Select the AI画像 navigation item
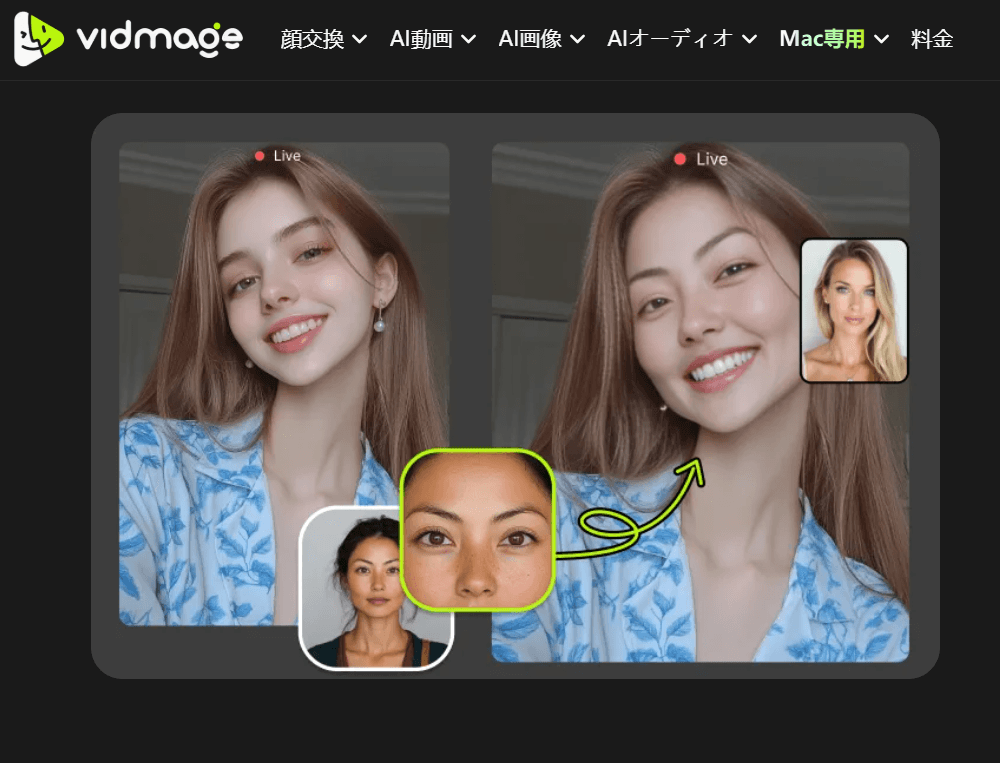The image size is (1000, 763). (x=530, y=39)
